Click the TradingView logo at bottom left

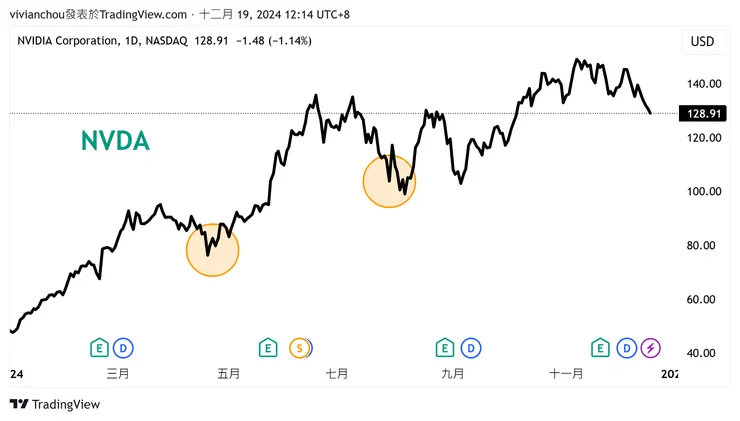coord(56,404)
